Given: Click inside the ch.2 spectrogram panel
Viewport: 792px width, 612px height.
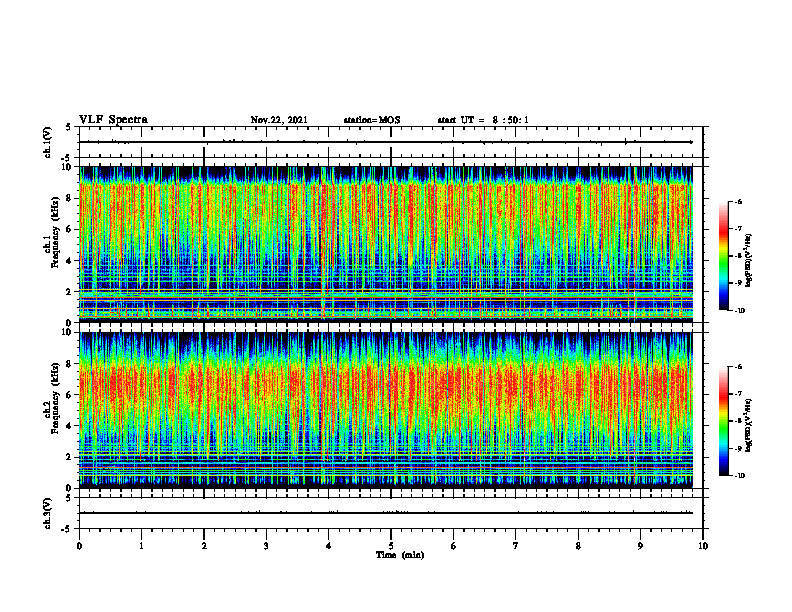Looking at the screenshot, I should click(x=386, y=410).
